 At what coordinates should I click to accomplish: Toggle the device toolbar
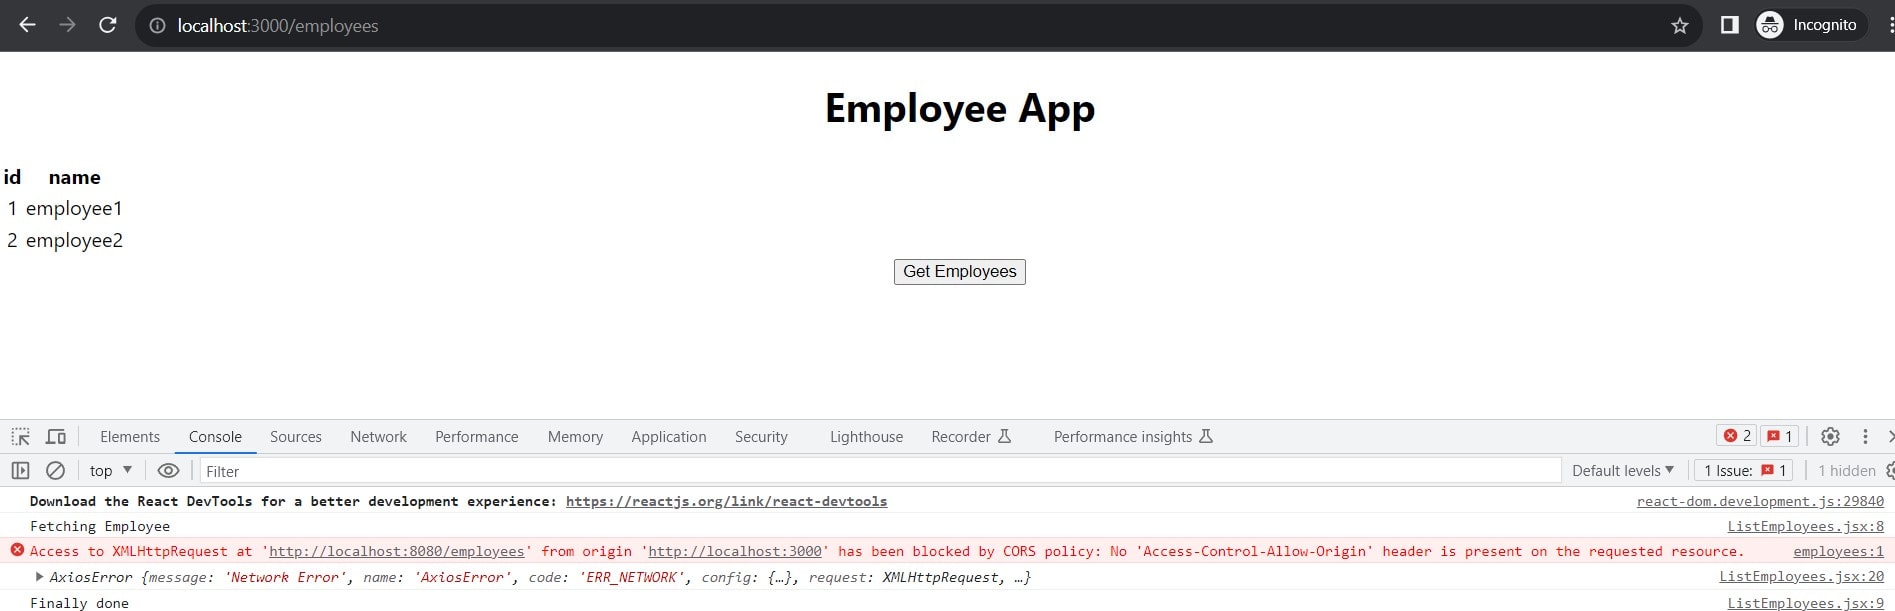tap(56, 437)
